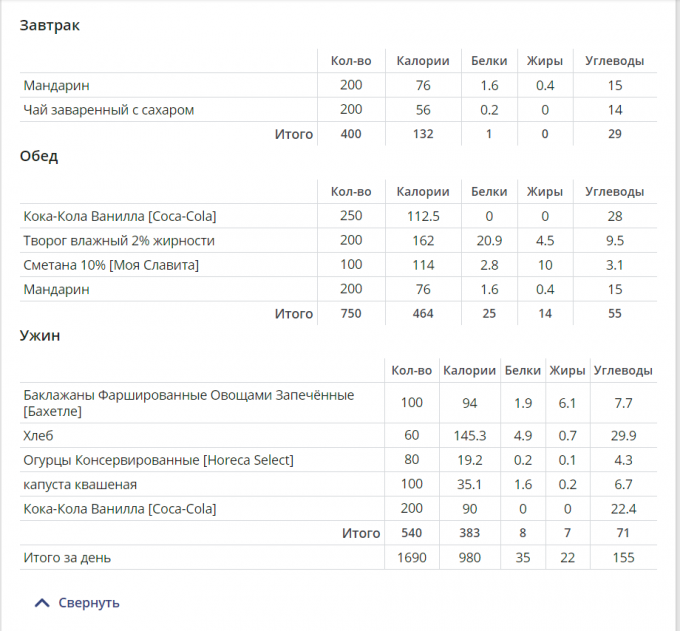Open Чай заваренный с сахаром entry
680x631 pixels.
point(108,110)
